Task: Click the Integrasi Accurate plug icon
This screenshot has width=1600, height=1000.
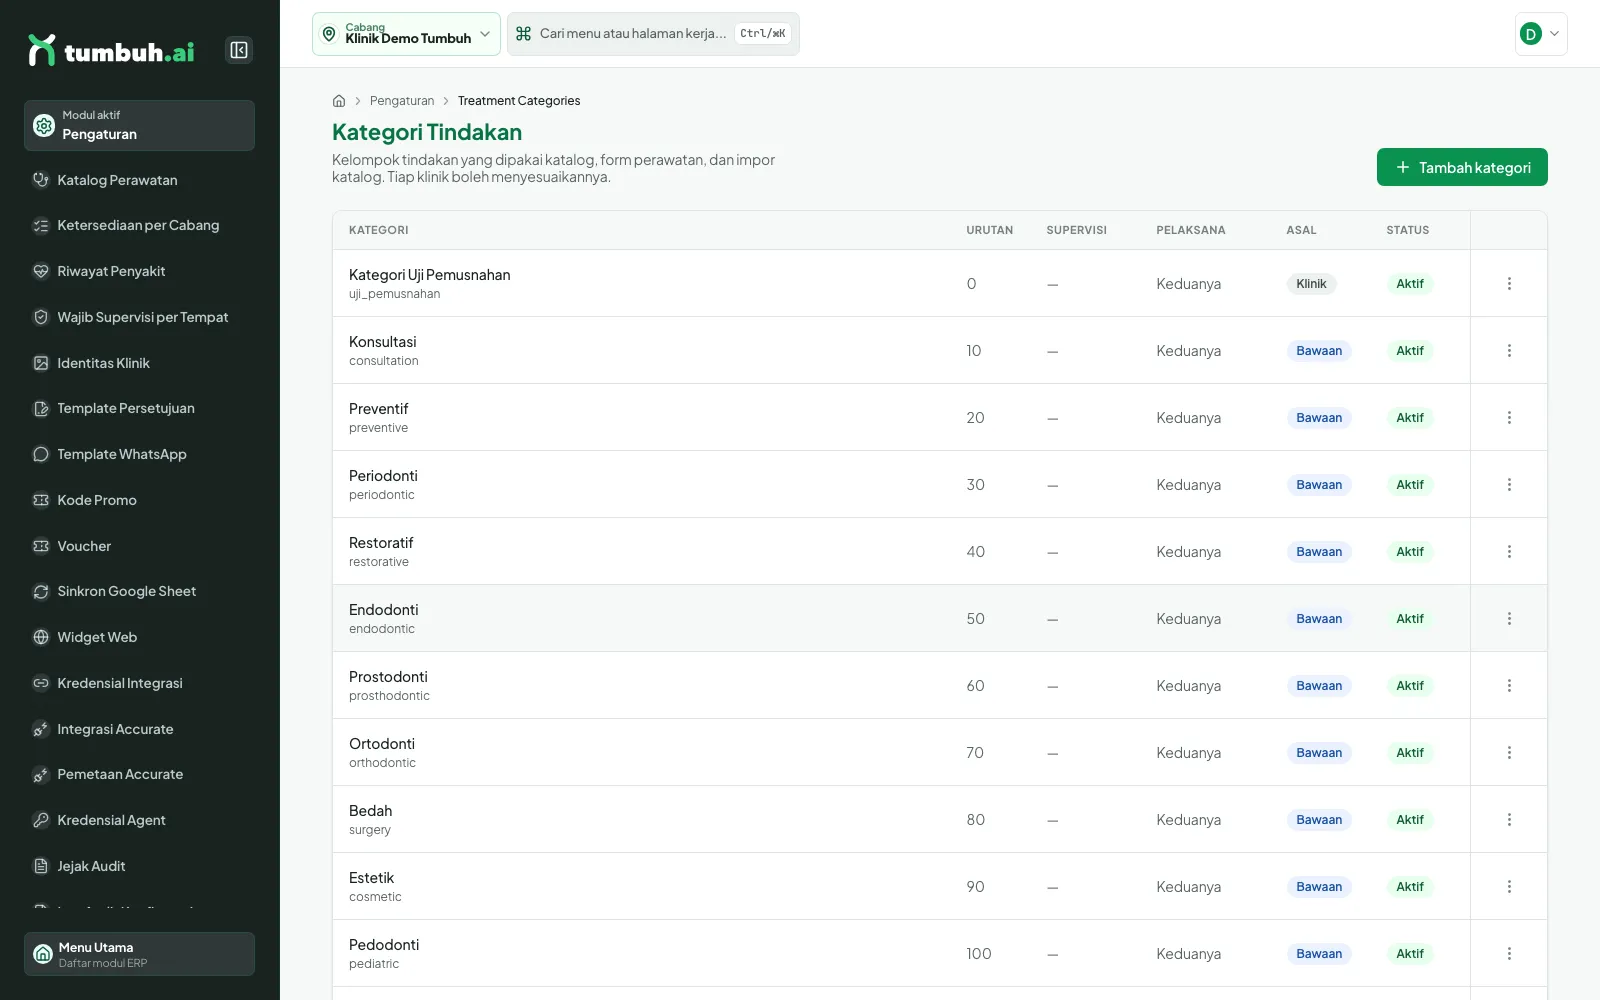Action: pyautogui.click(x=41, y=729)
